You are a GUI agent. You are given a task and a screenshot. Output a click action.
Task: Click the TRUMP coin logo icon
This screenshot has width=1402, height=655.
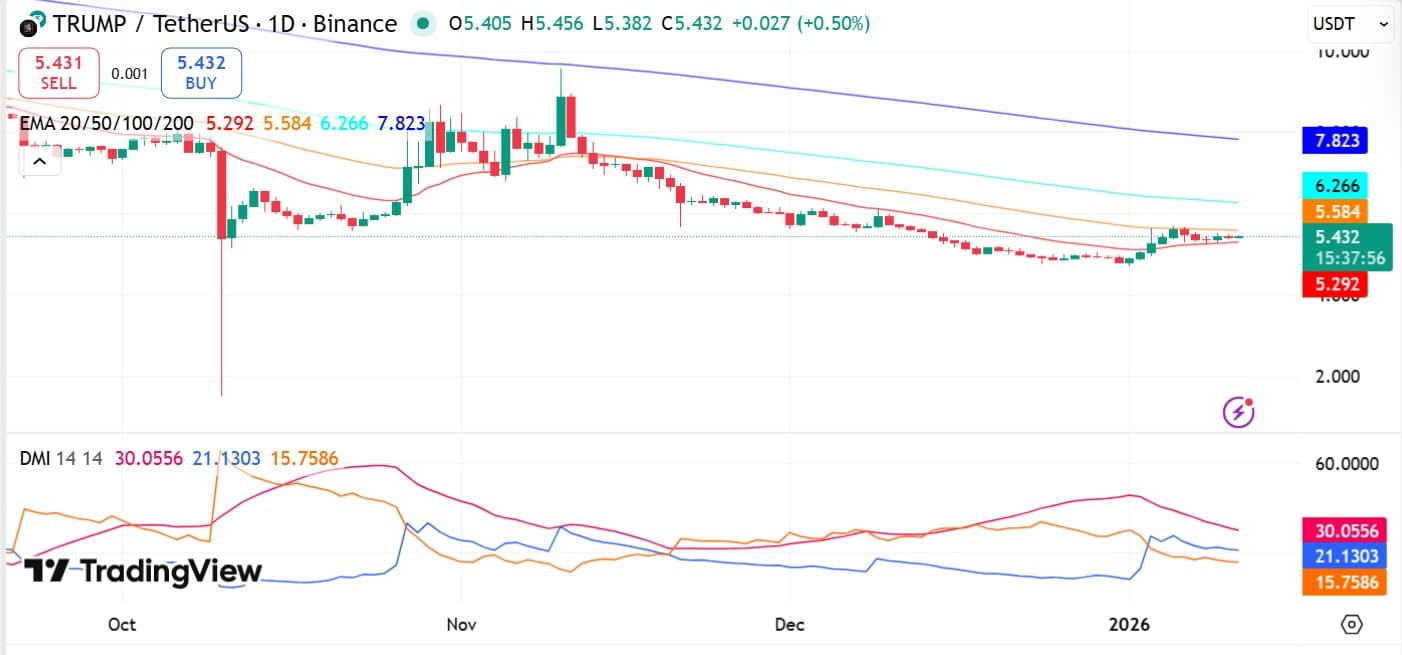point(27,24)
